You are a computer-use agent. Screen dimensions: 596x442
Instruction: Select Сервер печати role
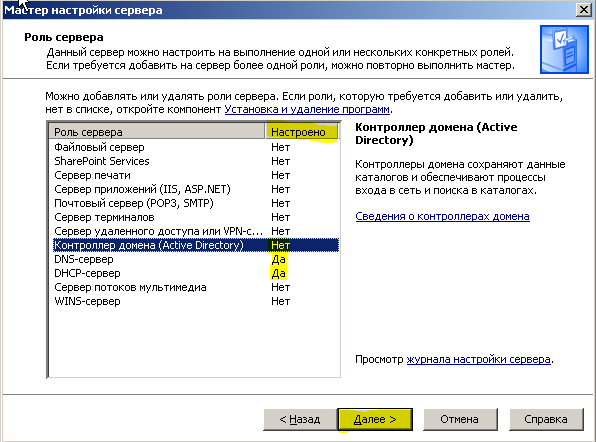pos(196,175)
